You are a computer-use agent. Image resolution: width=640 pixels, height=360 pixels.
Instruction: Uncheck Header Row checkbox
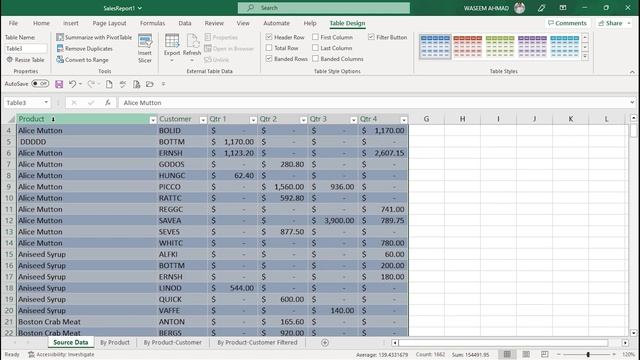[269, 37]
